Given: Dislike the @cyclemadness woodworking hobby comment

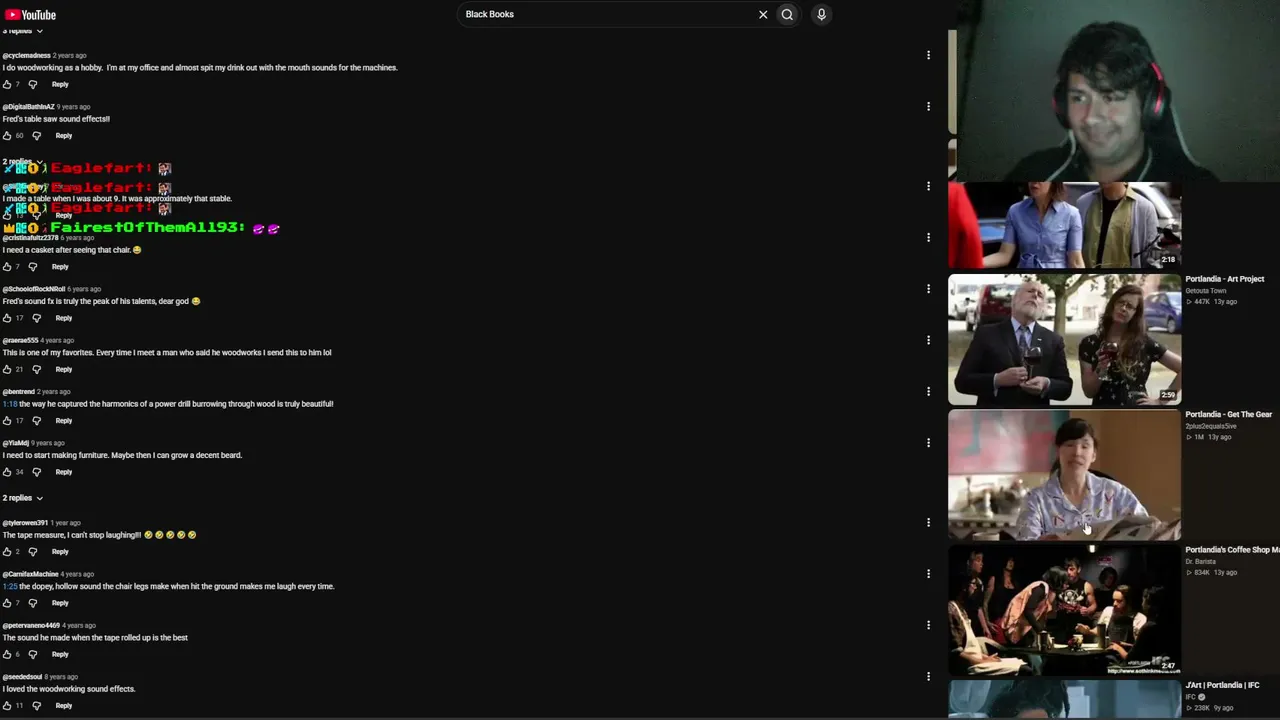Looking at the screenshot, I should coord(33,84).
